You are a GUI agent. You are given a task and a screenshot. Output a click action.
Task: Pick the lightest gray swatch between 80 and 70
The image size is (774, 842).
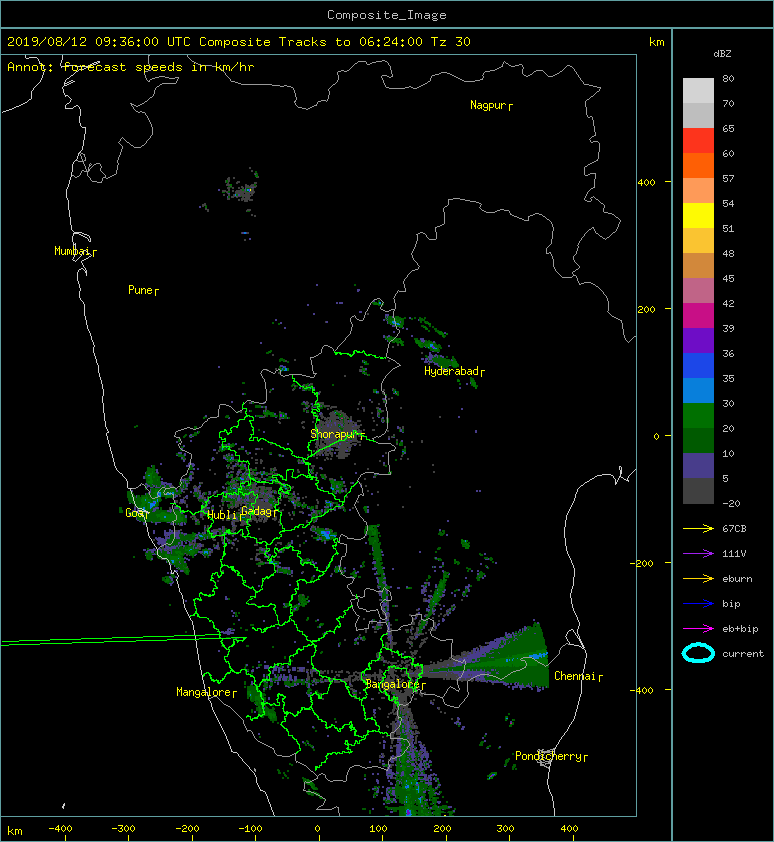click(698, 90)
